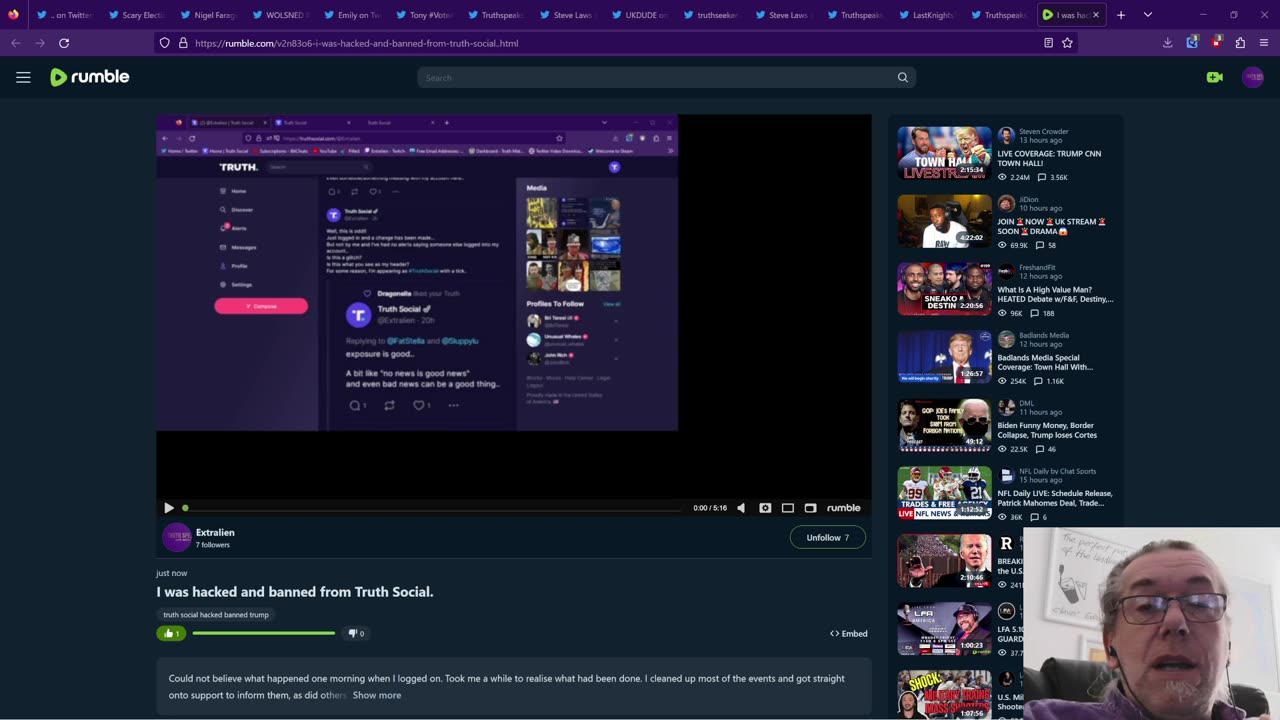Image resolution: width=1280 pixels, height=720 pixels.
Task: Click the paused video frame
Action: tap(513, 306)
